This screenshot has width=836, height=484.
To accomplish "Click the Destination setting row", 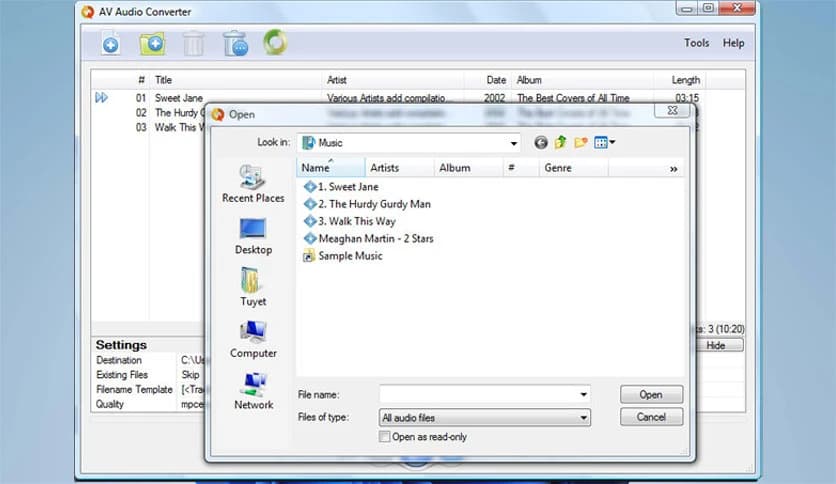I will click(x=150, y=360).
